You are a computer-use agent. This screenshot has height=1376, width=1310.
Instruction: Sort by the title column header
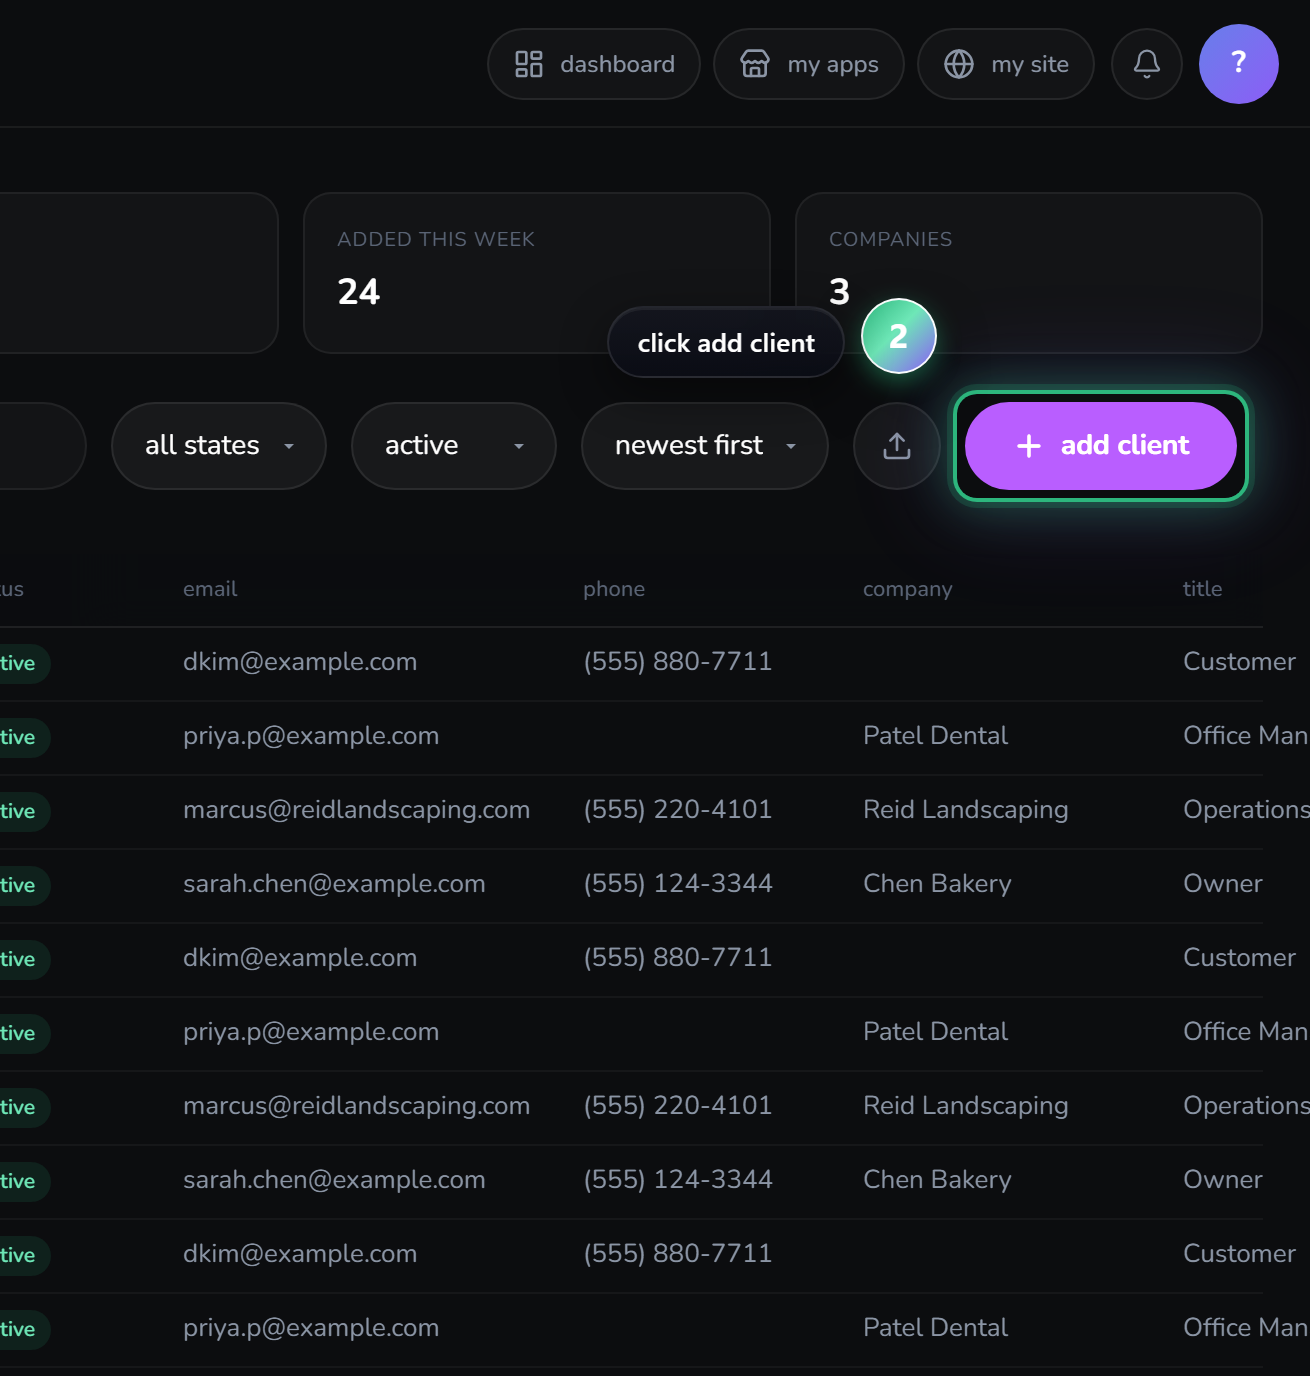point(1202,589)
